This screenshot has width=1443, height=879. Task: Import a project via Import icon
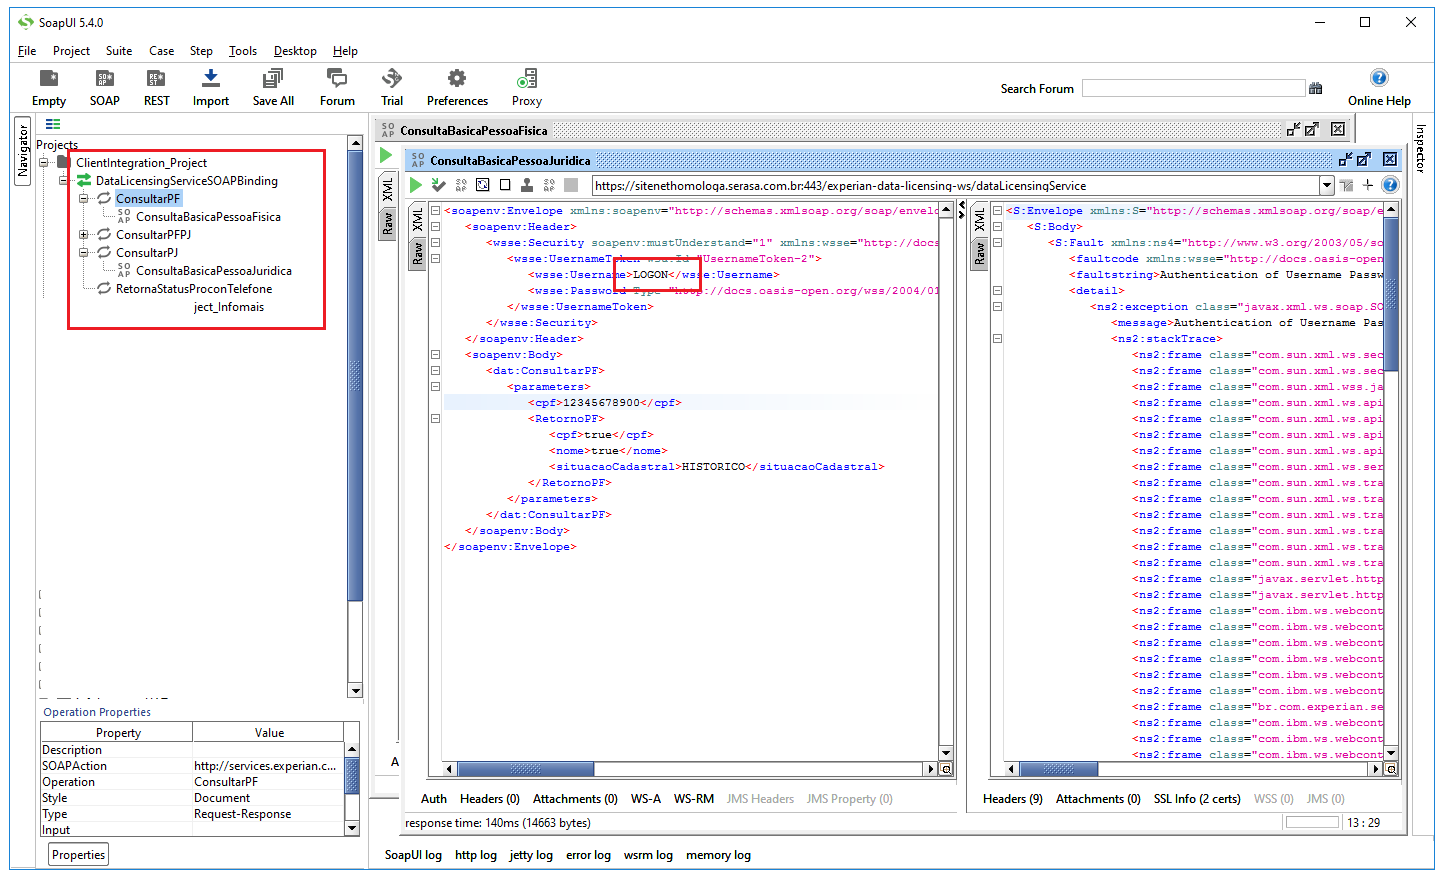click(x=211, y=88)
